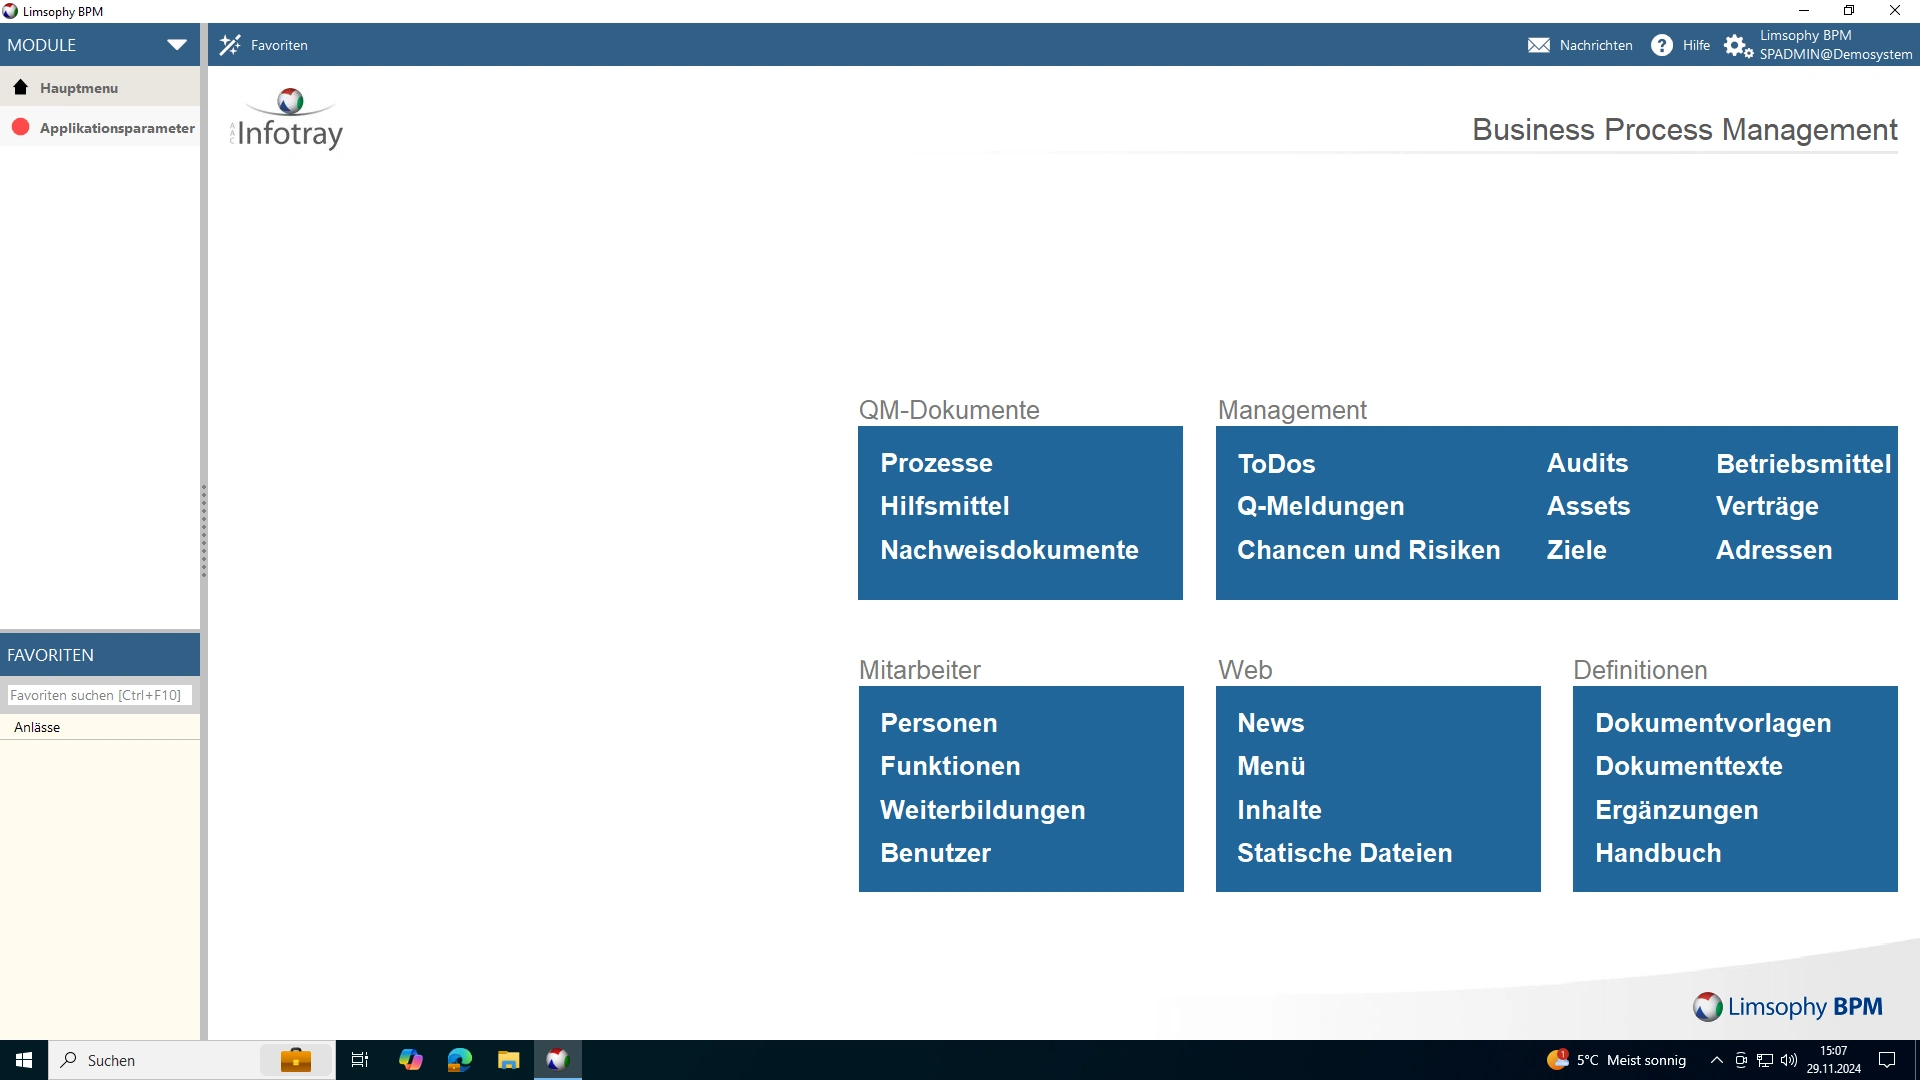This screenshot has height=1080, width=1920.
Task: Open Dokumentvorlagen in Definitionen
Action: (1713, 723)
